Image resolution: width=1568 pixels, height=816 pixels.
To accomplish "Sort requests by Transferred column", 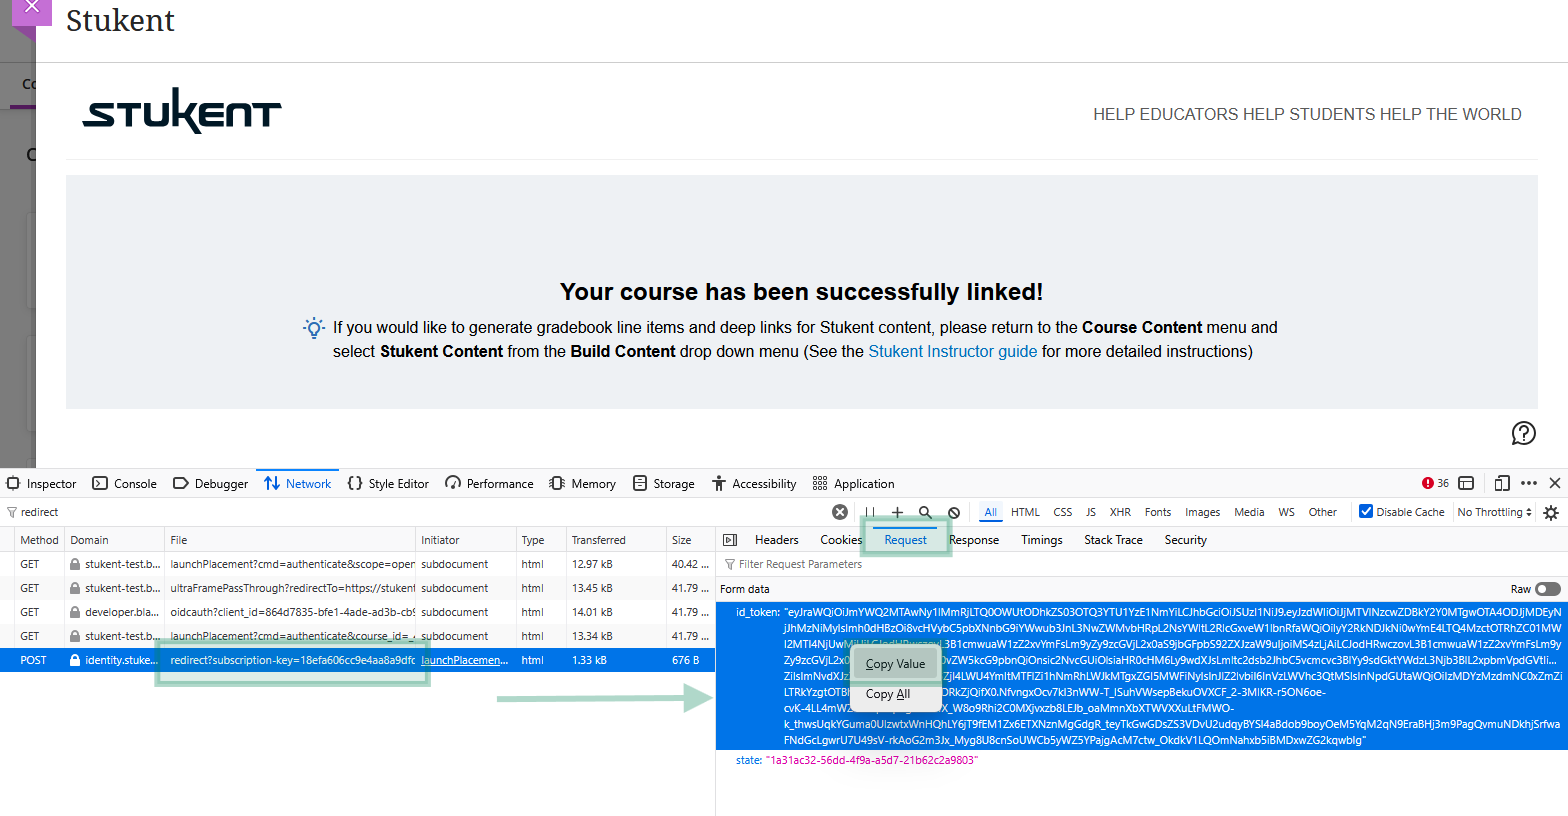I will pyautogui.click(x=616, y=540).
